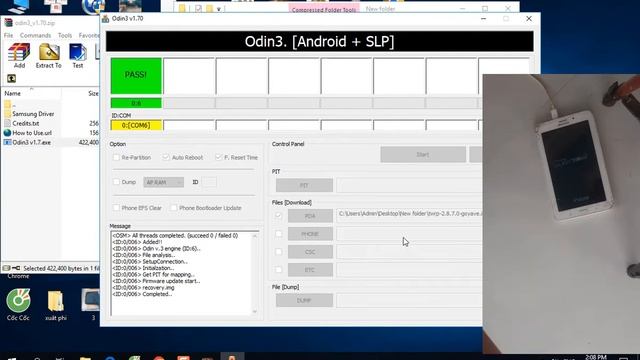Click the yellow 0:[COM6] port box

click(x=136, y=125)
